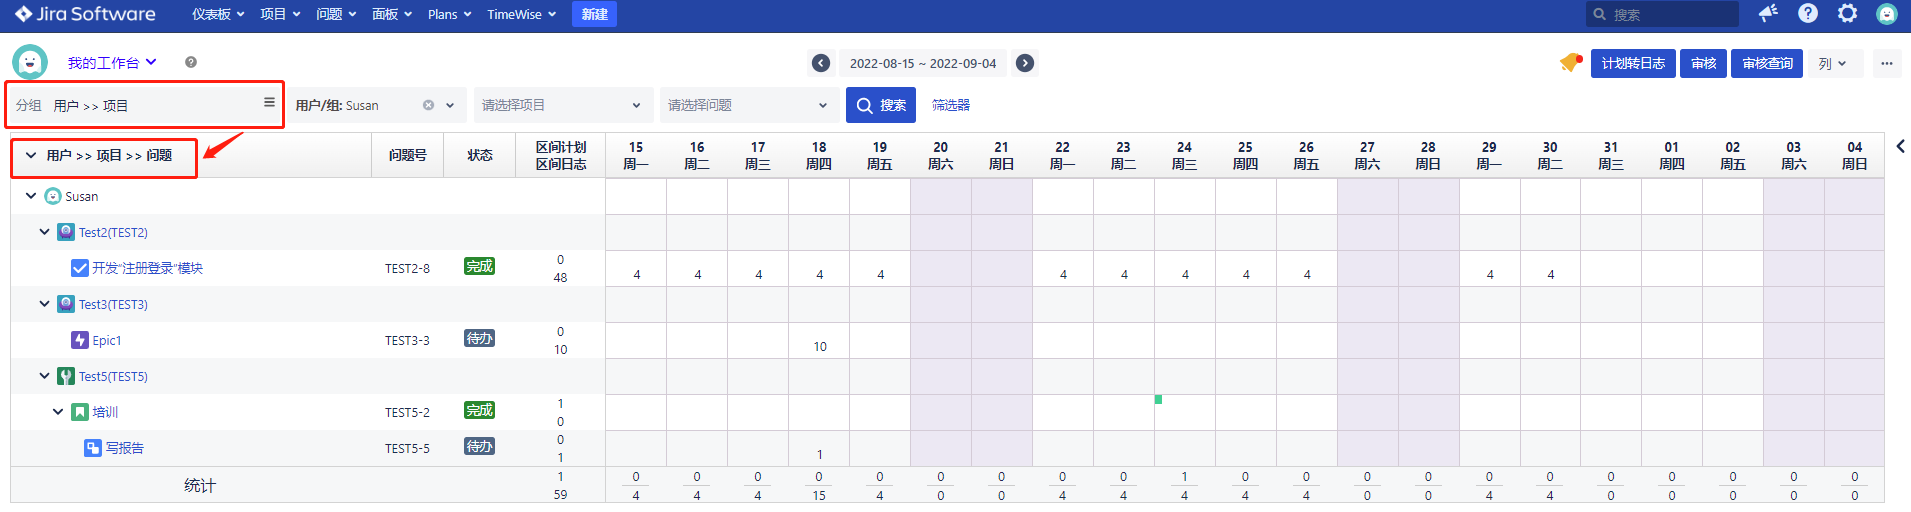
Task: Click the 搜索 search button
Action: coord(881,105)
